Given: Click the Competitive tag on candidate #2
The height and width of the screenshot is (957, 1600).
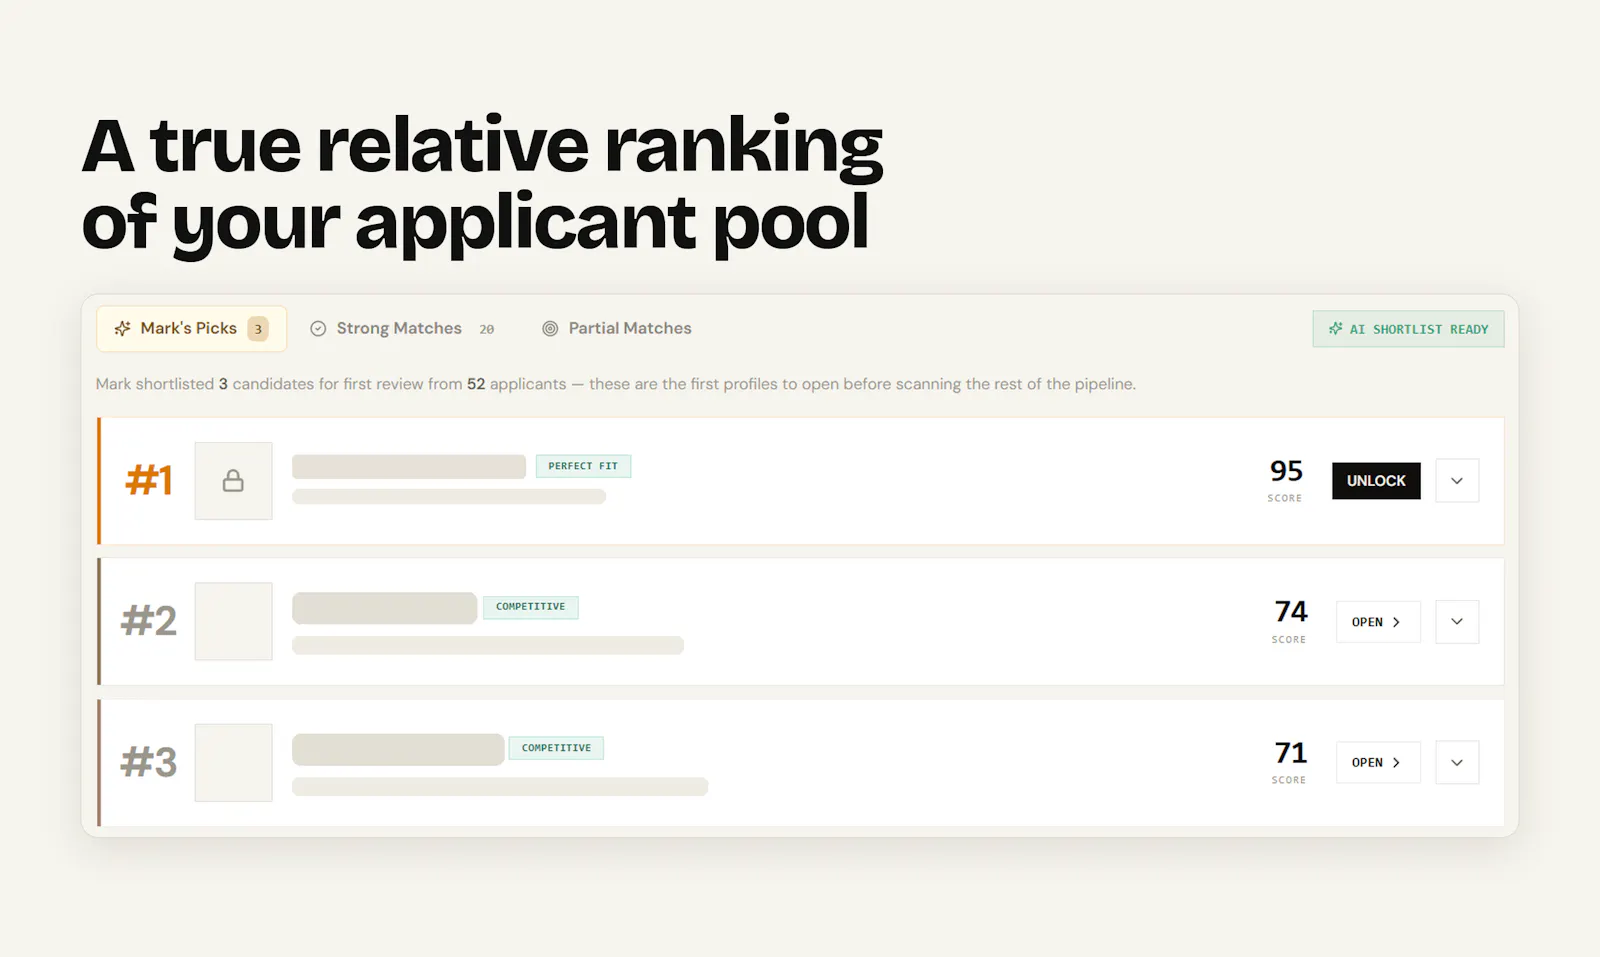Looking at the screenshot, I should pos(531,607).
